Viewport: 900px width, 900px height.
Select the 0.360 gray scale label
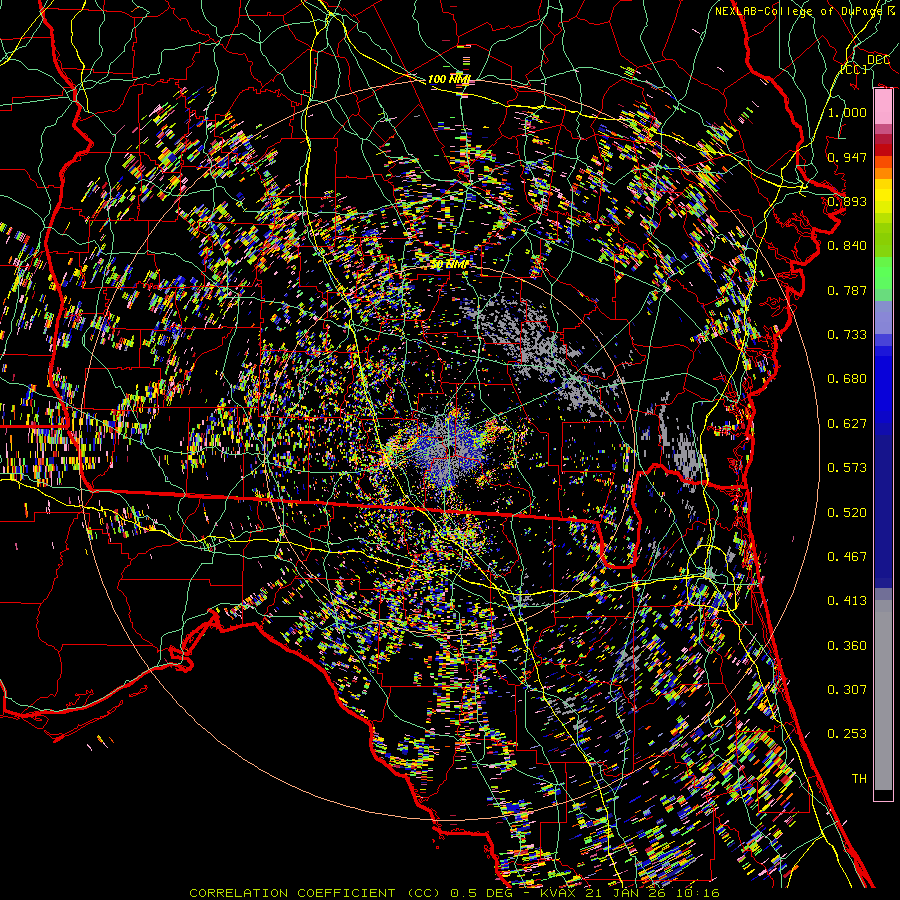(x=847, y=645)
